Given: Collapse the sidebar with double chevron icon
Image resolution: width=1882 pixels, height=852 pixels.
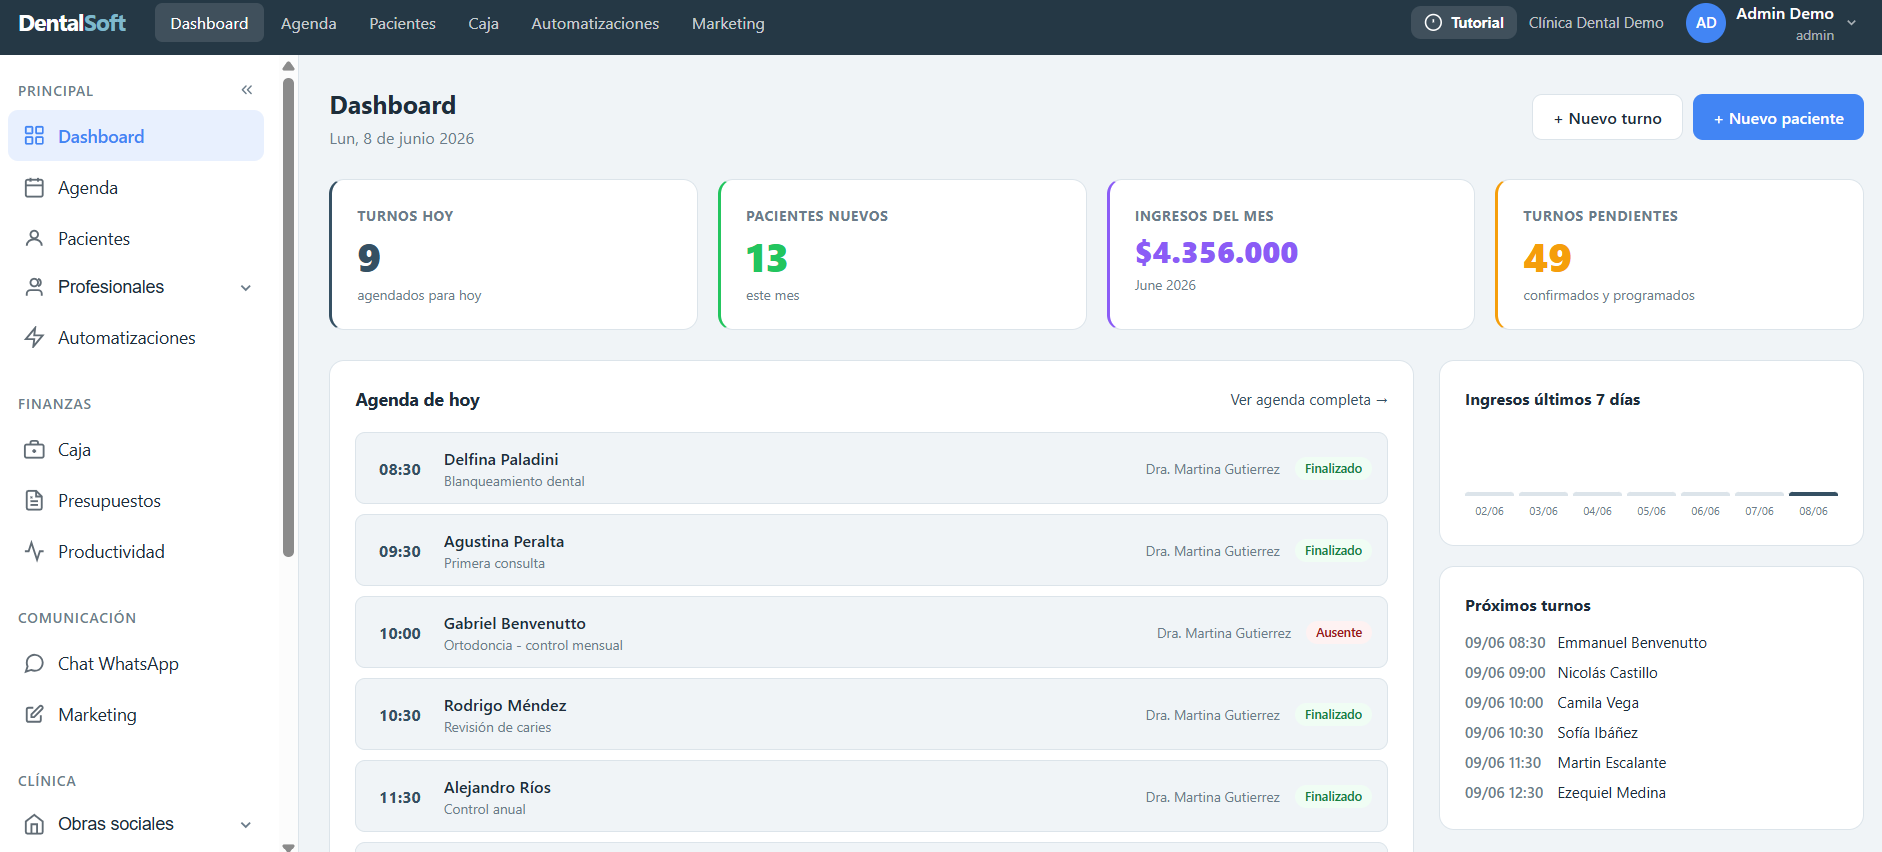Looking at the screenshot, I should 247,90.
